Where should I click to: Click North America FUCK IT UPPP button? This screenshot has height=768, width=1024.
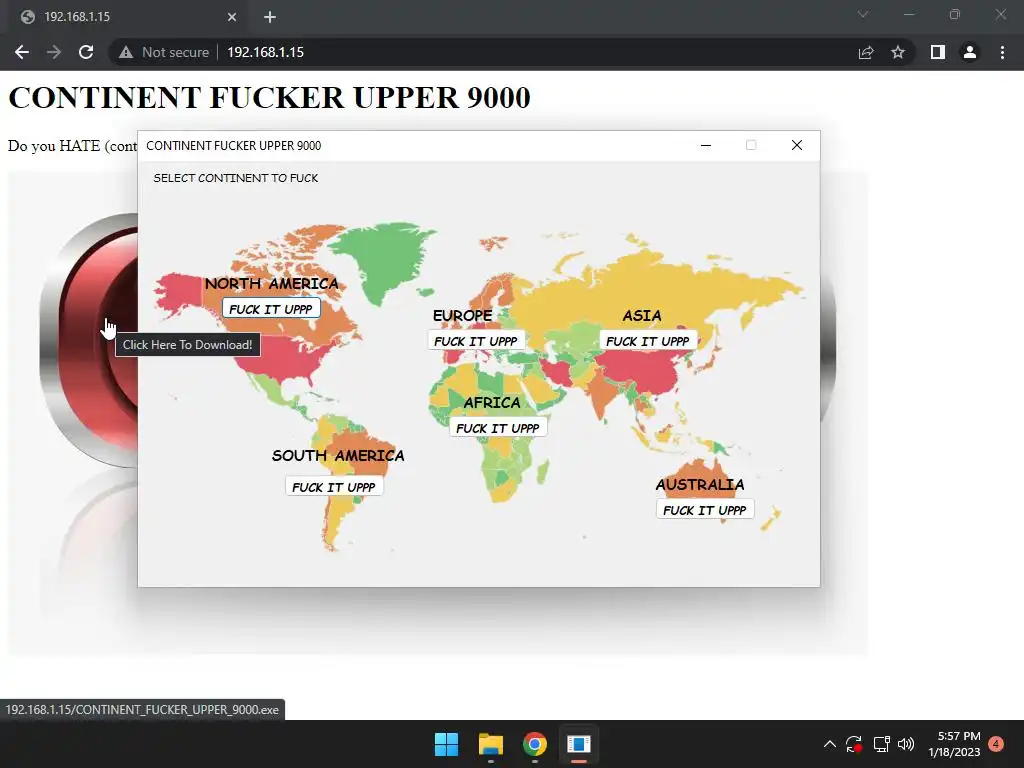coord(271,308)
